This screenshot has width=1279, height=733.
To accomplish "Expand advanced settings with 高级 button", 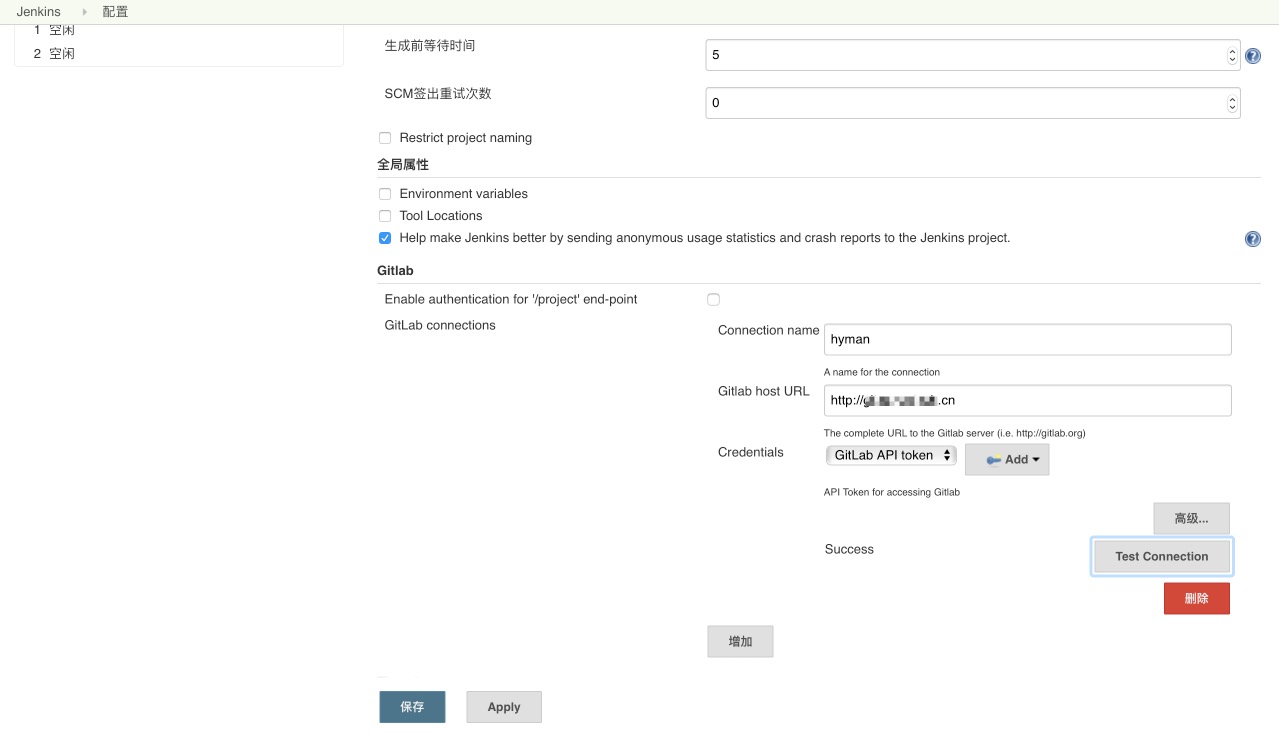I will click(x=1191, y=518).
